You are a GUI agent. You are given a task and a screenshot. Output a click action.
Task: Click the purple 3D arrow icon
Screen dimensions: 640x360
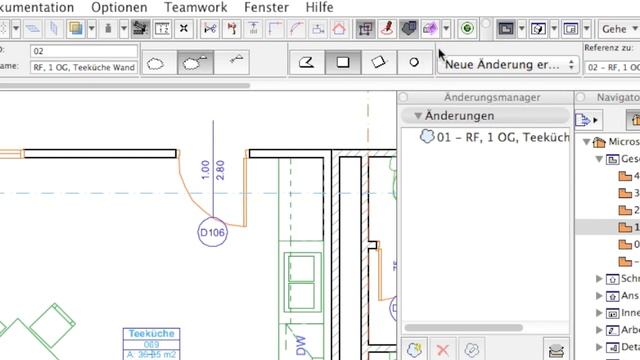(430, 29)
